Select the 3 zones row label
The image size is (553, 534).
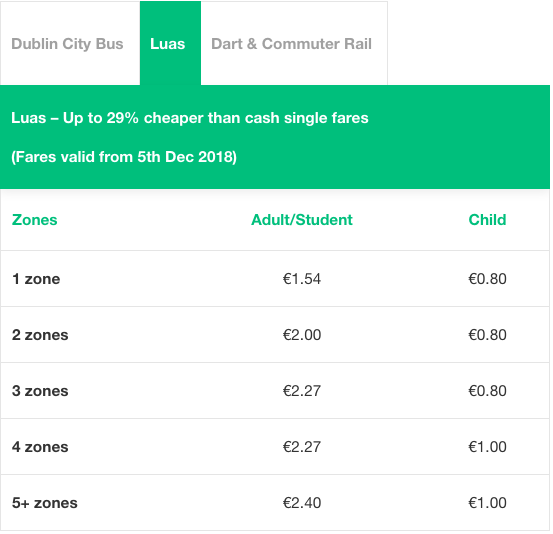(40, 391)
